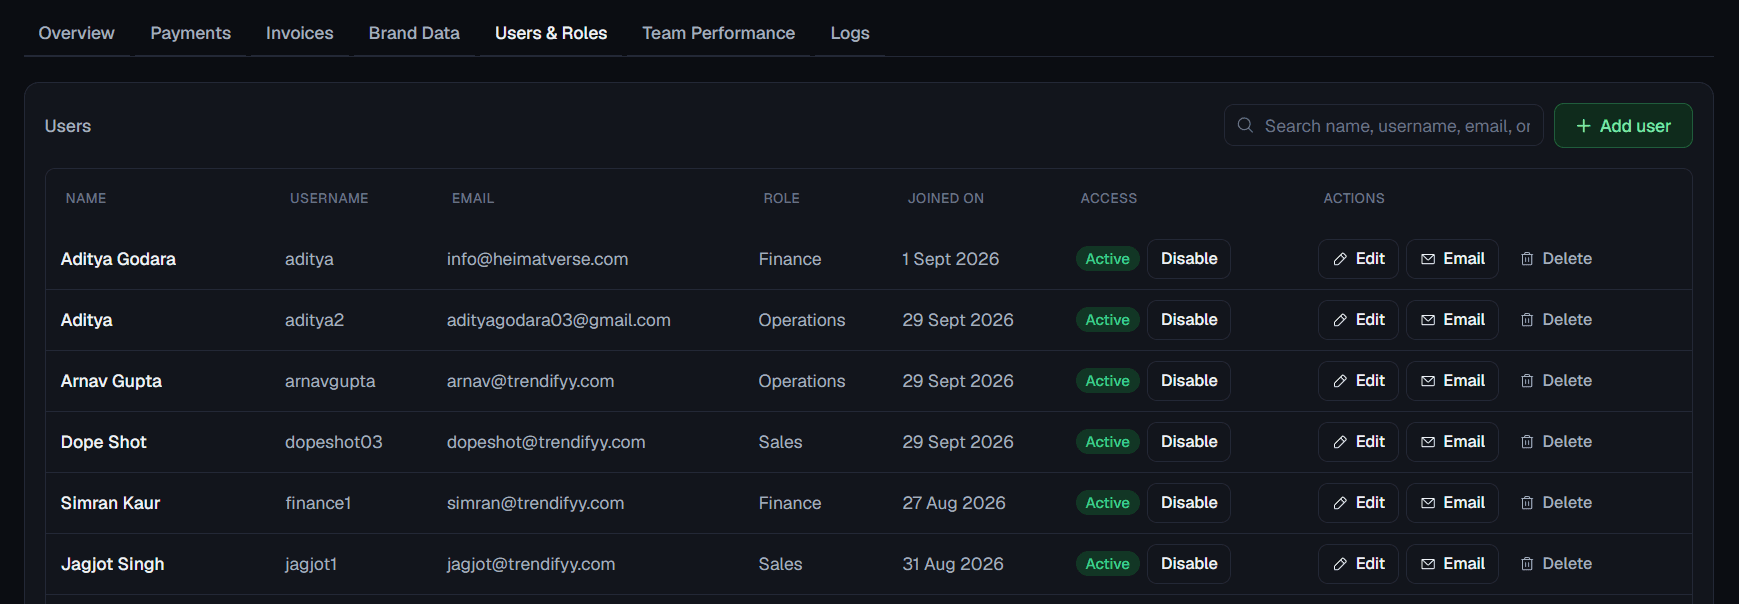Click username dopeshot03

coord(333,442)
